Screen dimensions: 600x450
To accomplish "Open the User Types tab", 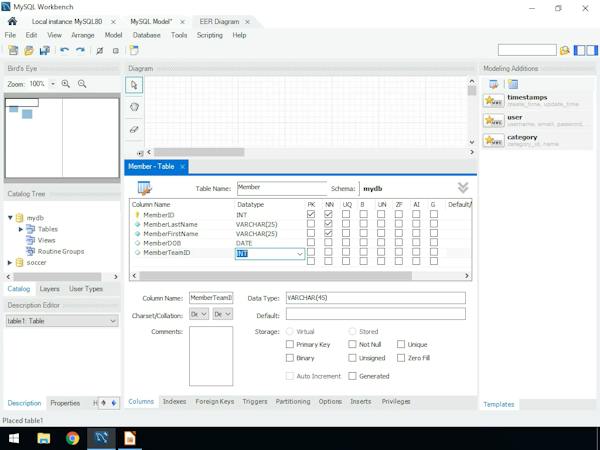I will click(x=86, y=289).
